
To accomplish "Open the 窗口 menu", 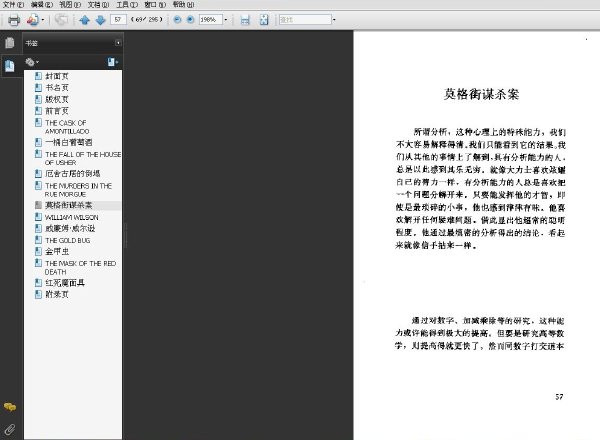I will click(x=155, y=5).
